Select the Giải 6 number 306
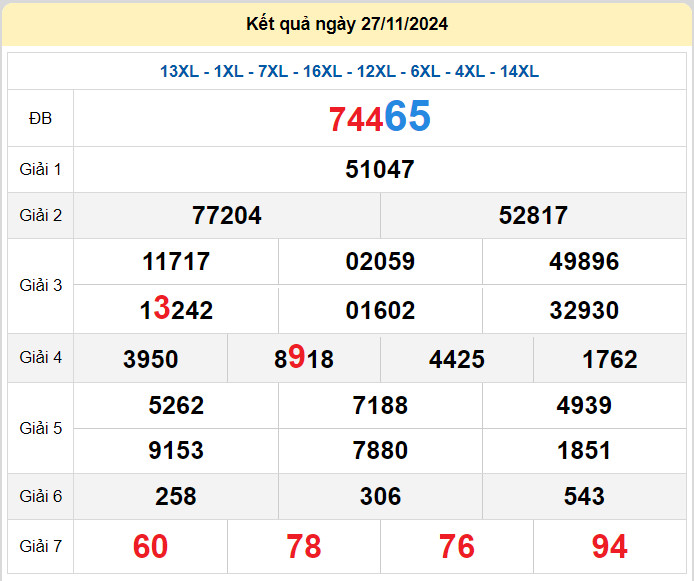This screenshot has height=581, width=694. [380, 496]
